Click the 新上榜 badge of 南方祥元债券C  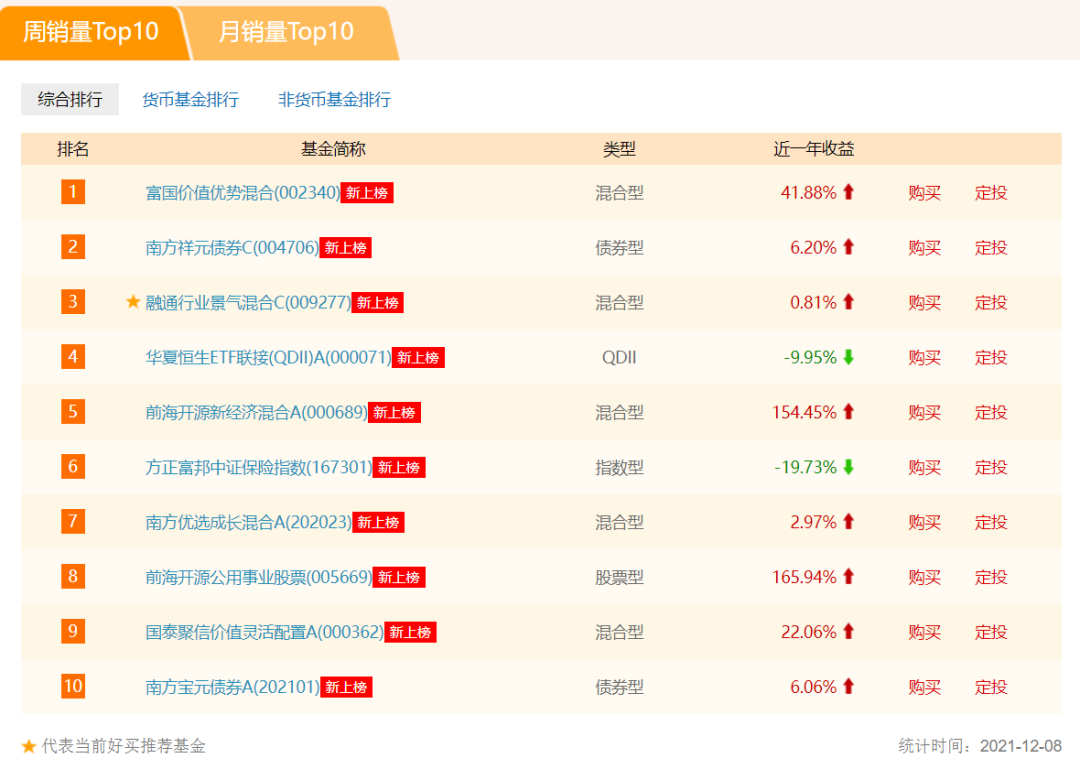coord(347,247)
